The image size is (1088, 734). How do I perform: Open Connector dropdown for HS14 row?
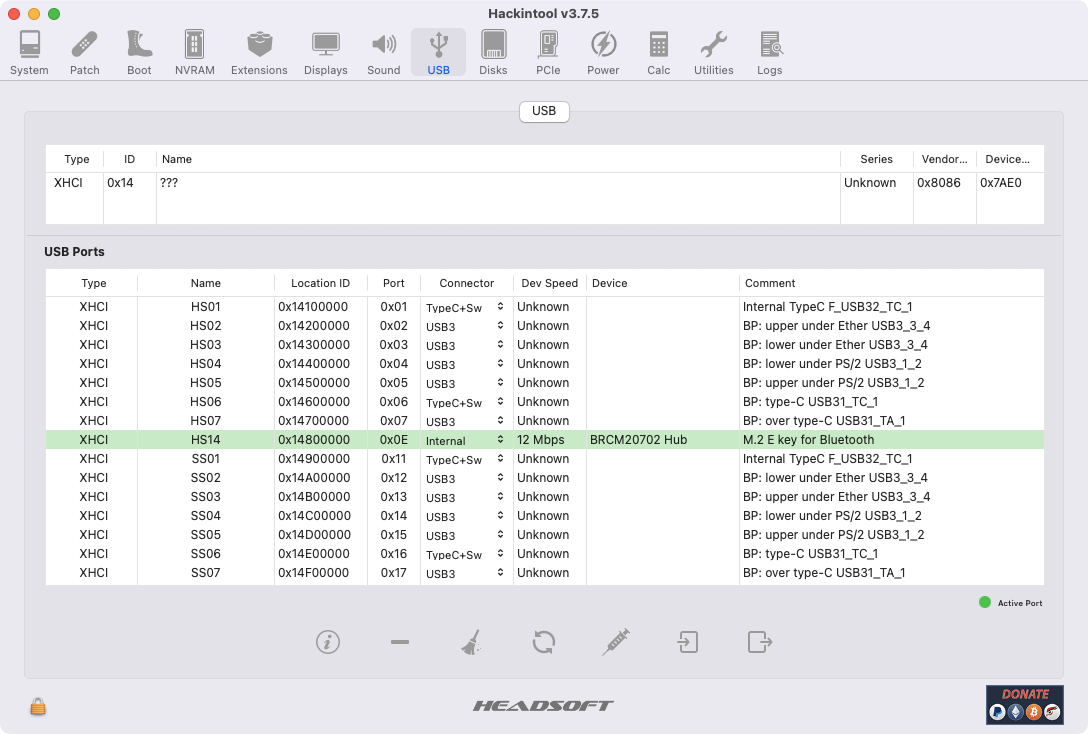pyautogui.click(x=465, y=440)
